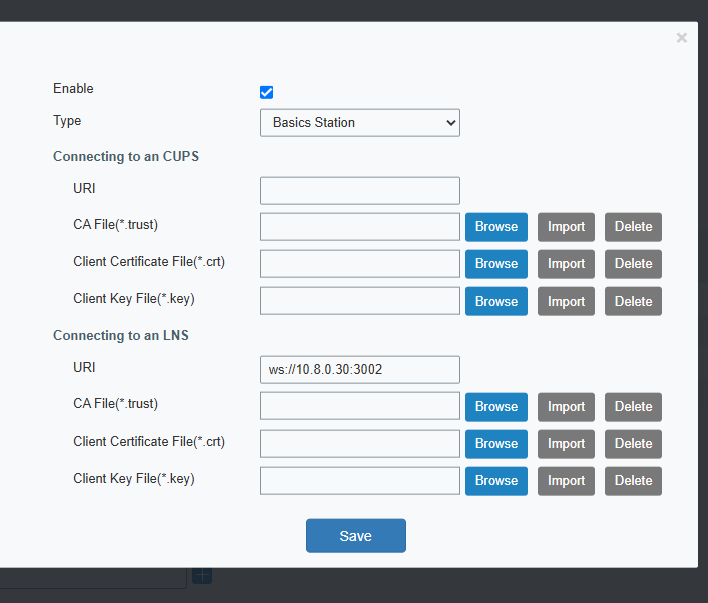Focus the LNS URI field with ws://10.8.0.30:3002
Viewport: 708px width, 603px height.
click(359, 369)
